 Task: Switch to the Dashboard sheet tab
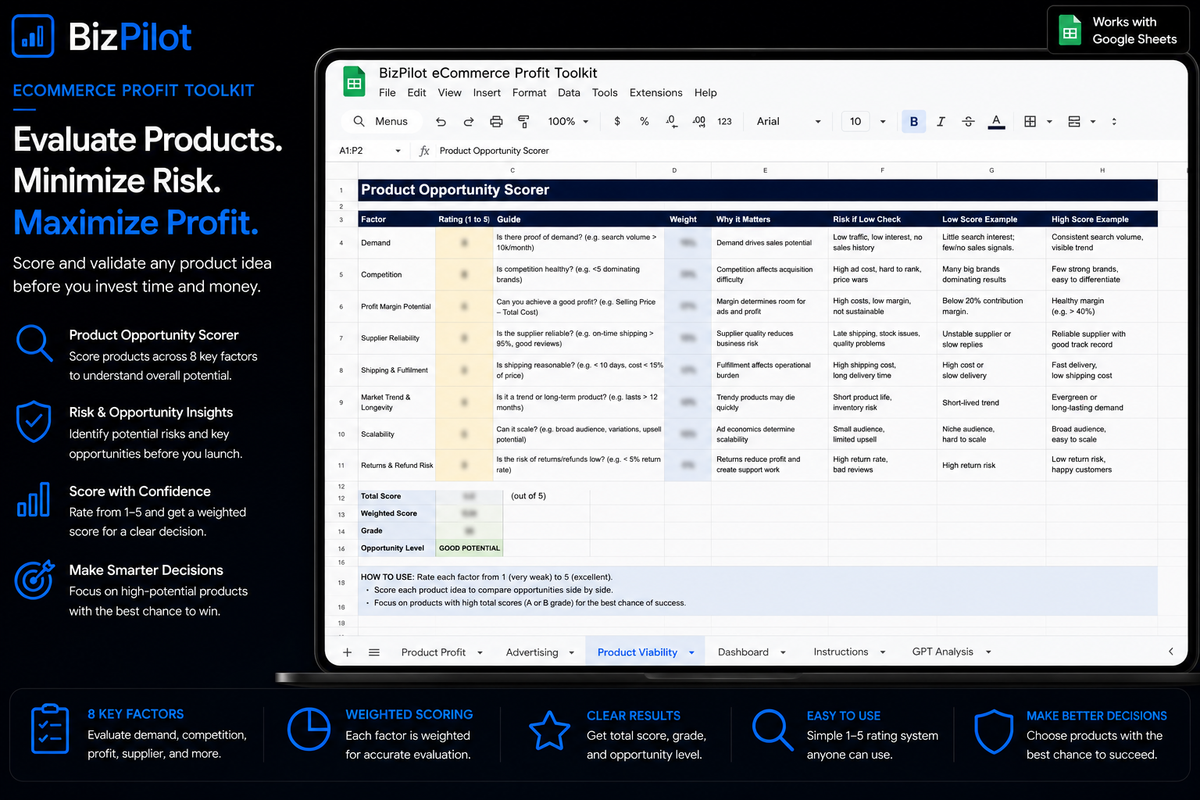[x=743, y=652]
